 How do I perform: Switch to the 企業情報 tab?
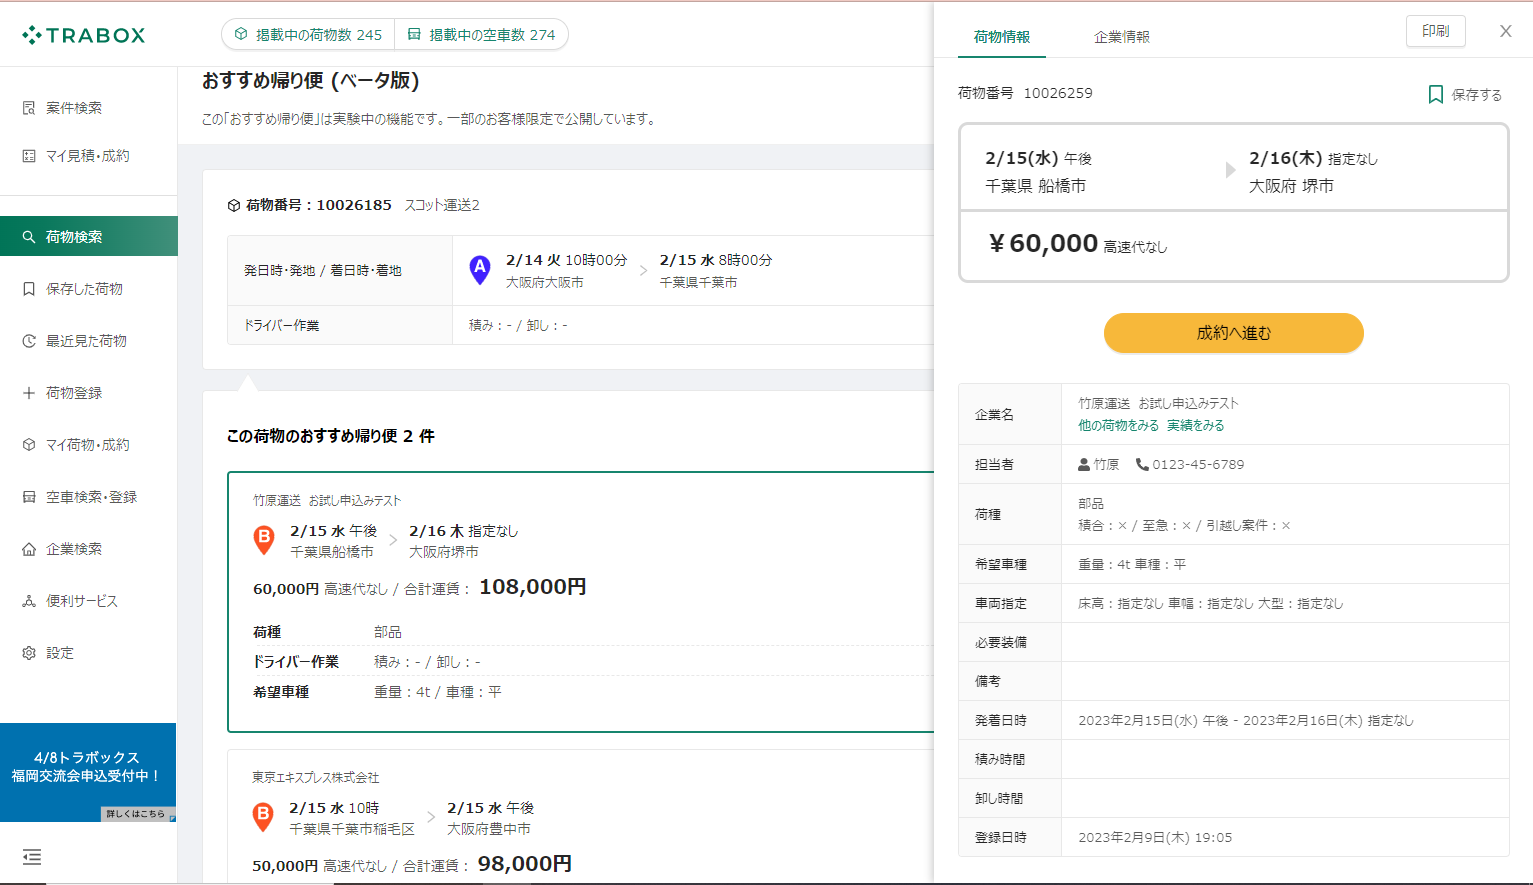pos(1122,37)
